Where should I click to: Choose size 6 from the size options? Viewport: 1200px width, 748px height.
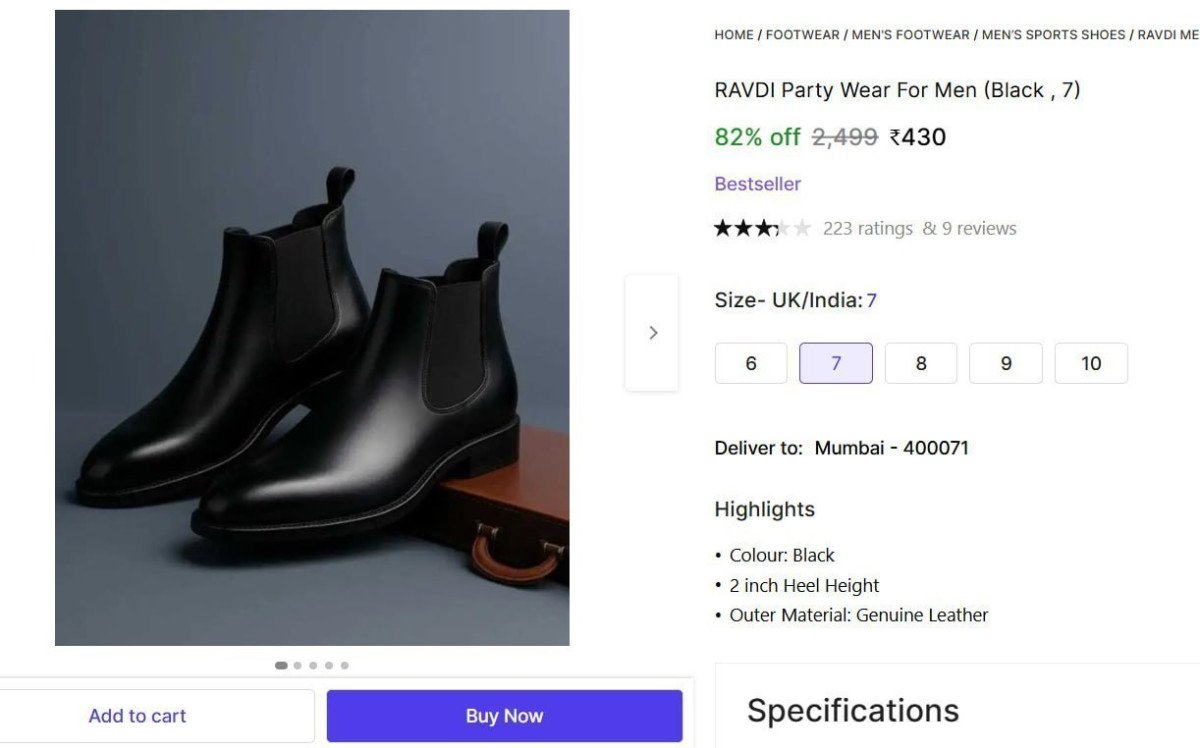[750, 363]
